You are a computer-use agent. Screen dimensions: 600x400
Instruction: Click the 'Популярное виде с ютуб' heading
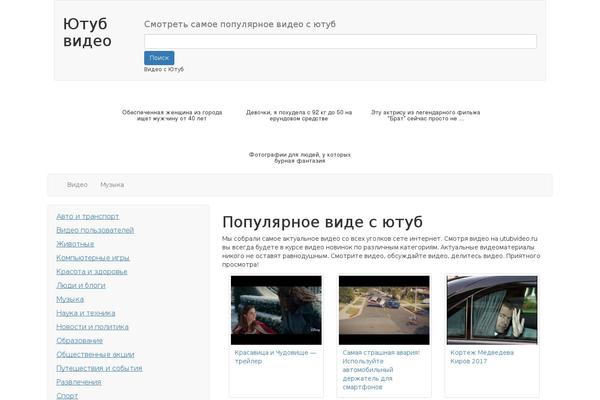point(322,222)
